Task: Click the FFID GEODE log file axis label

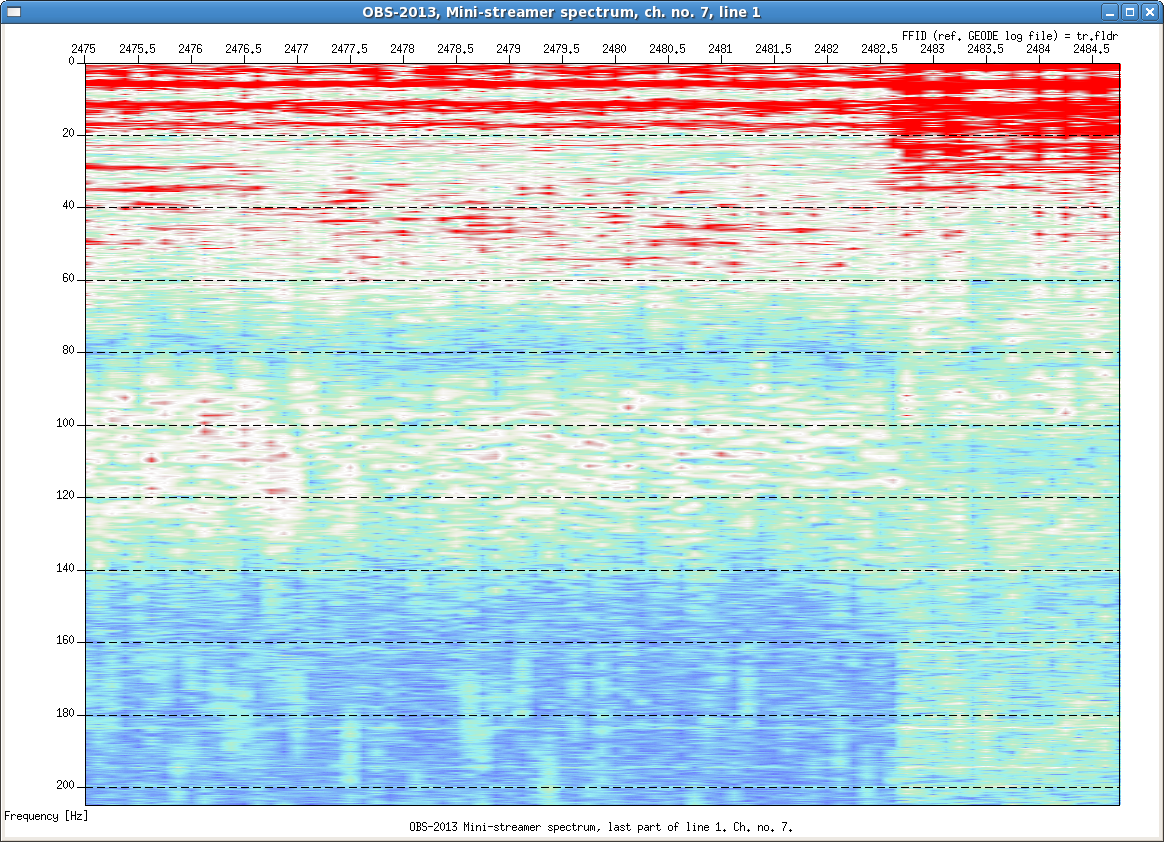Action: 1010,35
